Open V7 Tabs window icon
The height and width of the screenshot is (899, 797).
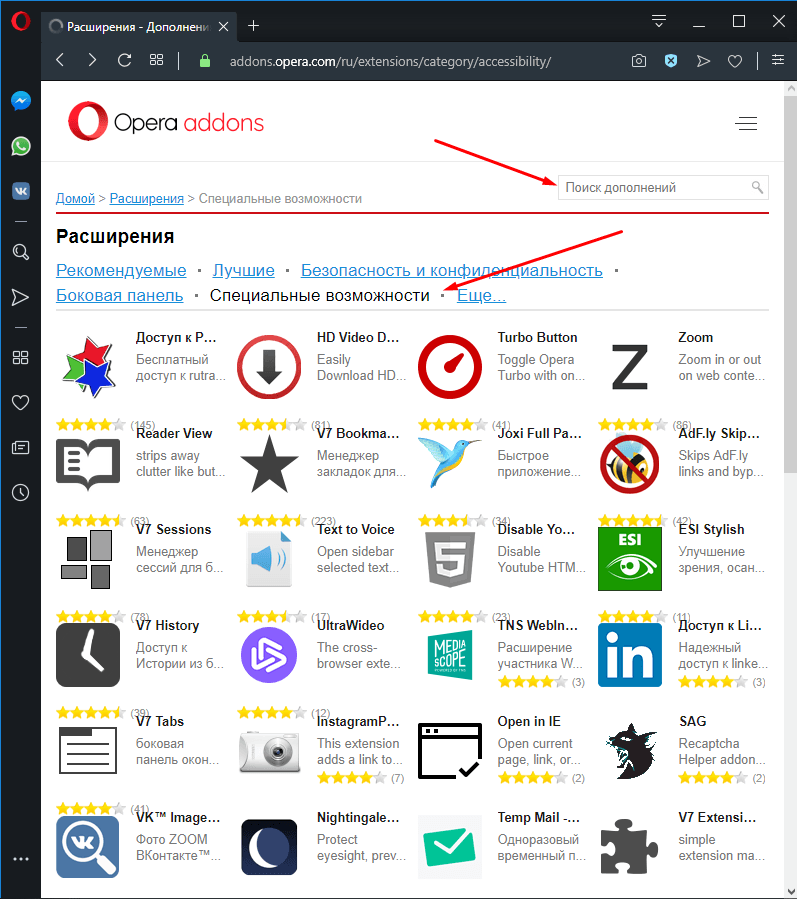(x=88, y=751)
